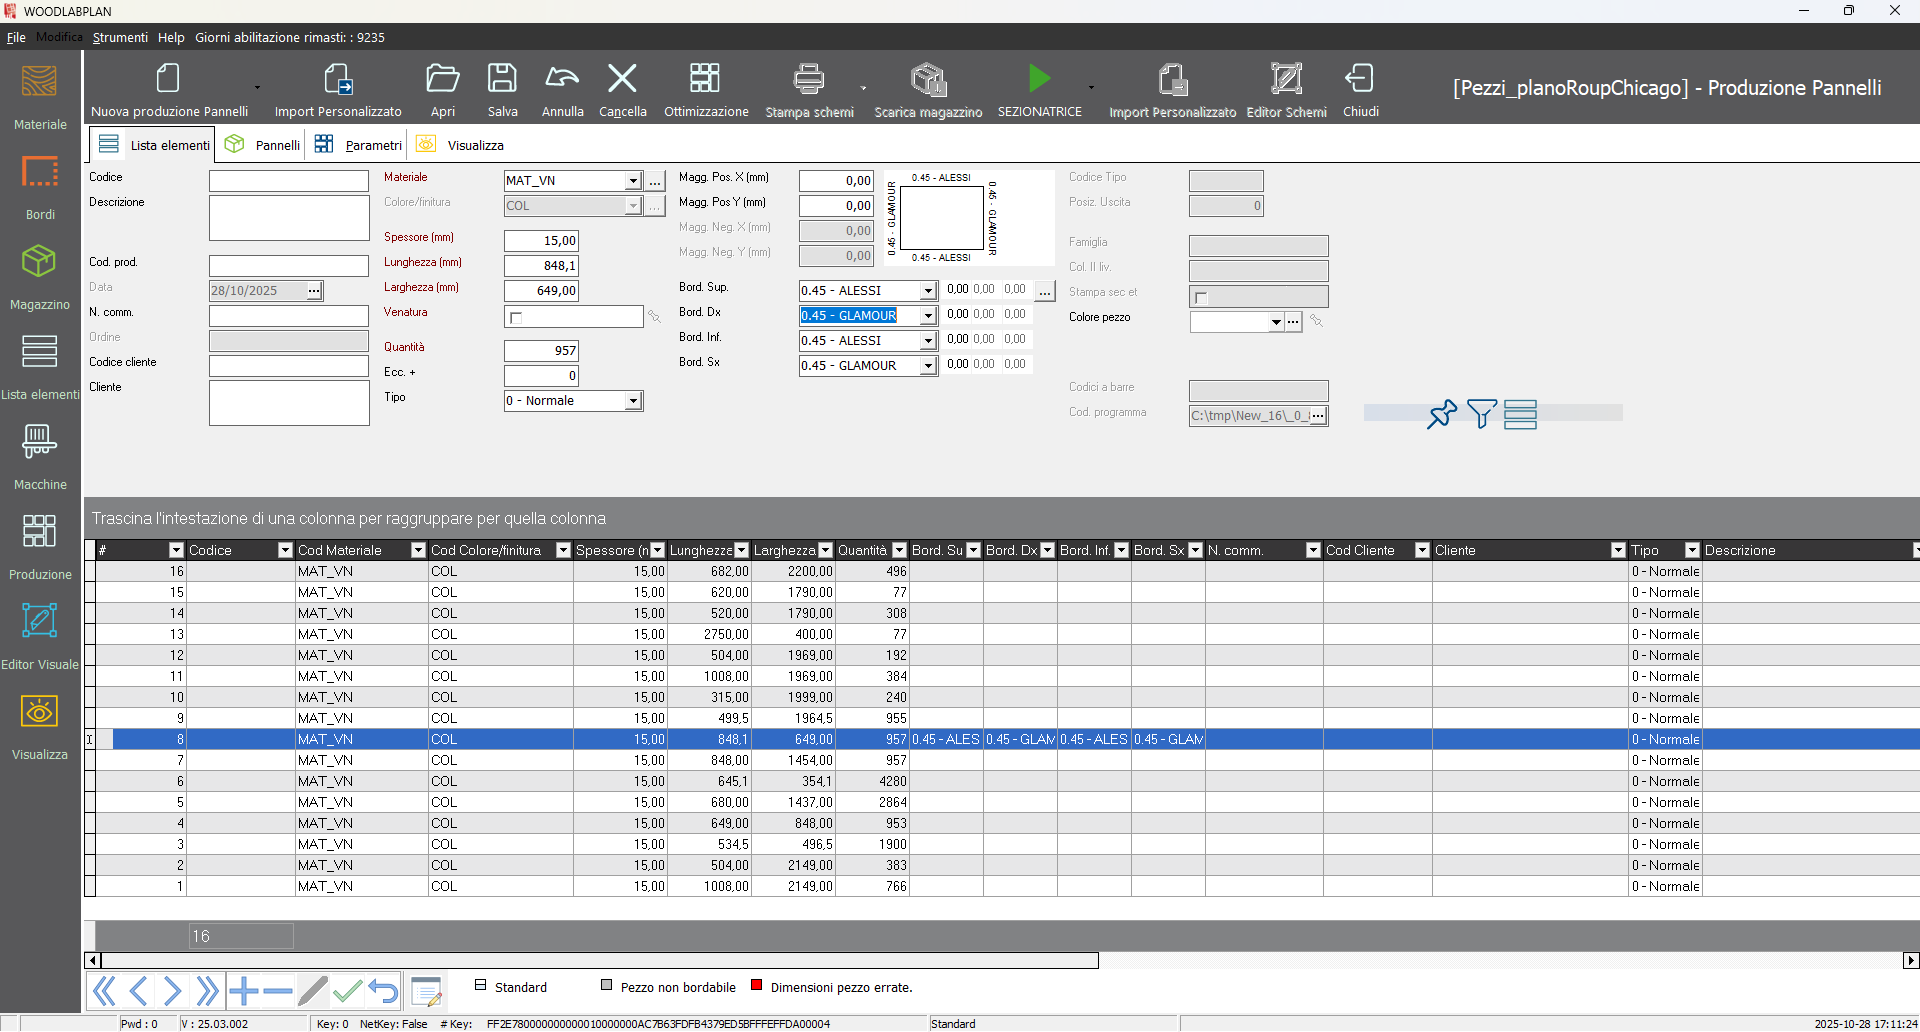This screenshot has height=1032, width=1920.
Task: Click the Salva button
Action: coord(502,90)
